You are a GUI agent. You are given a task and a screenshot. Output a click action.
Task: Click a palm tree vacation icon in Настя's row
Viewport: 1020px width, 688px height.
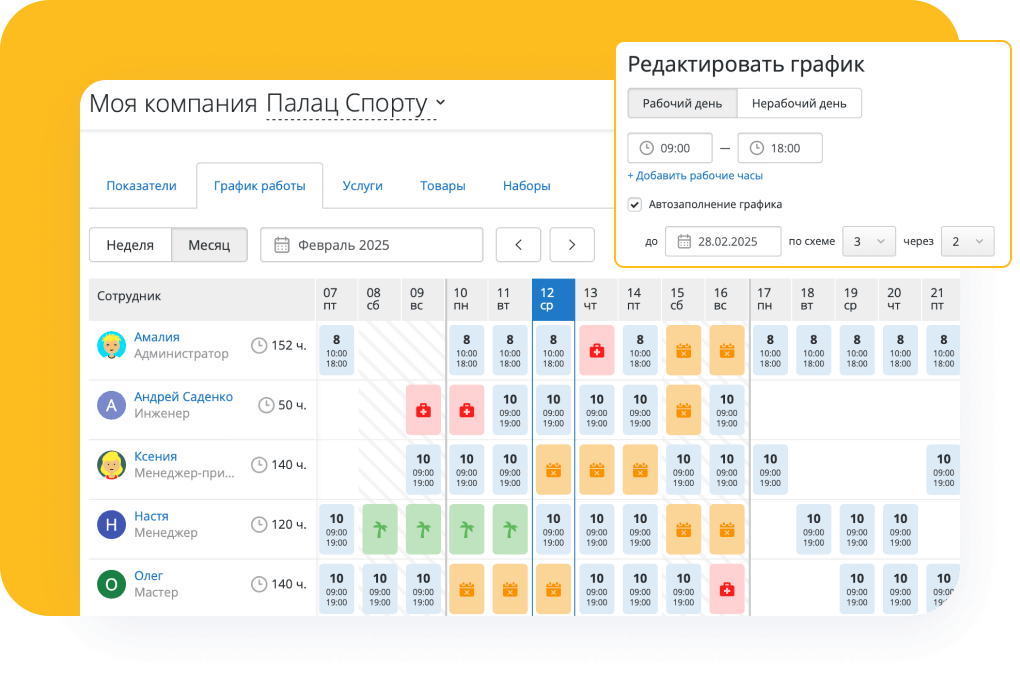coord(423,528)
